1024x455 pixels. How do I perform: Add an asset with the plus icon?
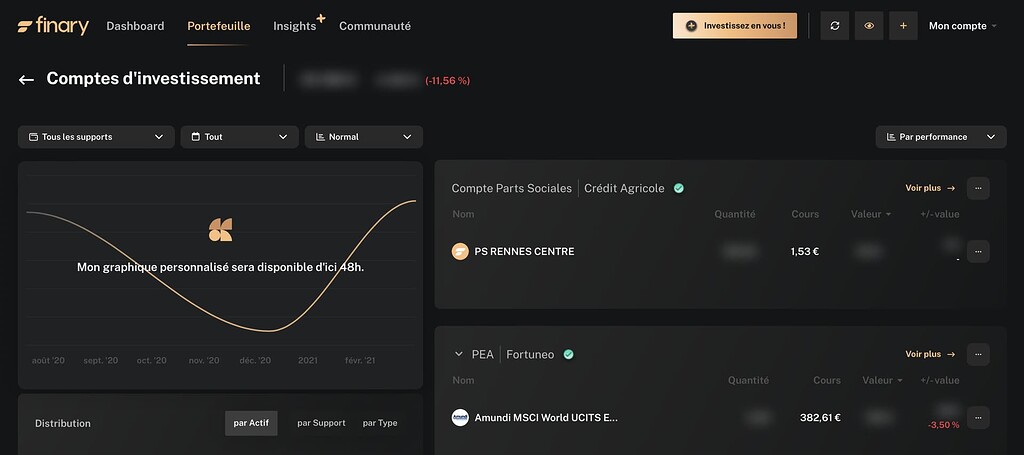point(903,26)
